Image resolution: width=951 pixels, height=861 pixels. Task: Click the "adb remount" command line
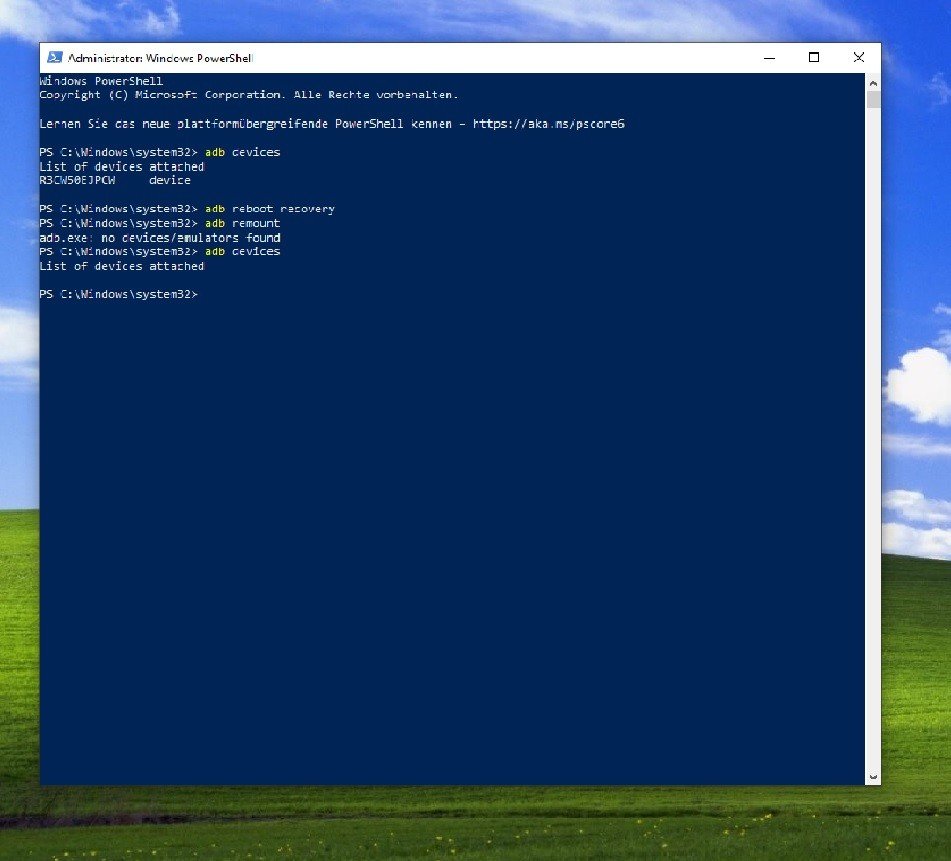pyautogui.click(x=242, y=223)
